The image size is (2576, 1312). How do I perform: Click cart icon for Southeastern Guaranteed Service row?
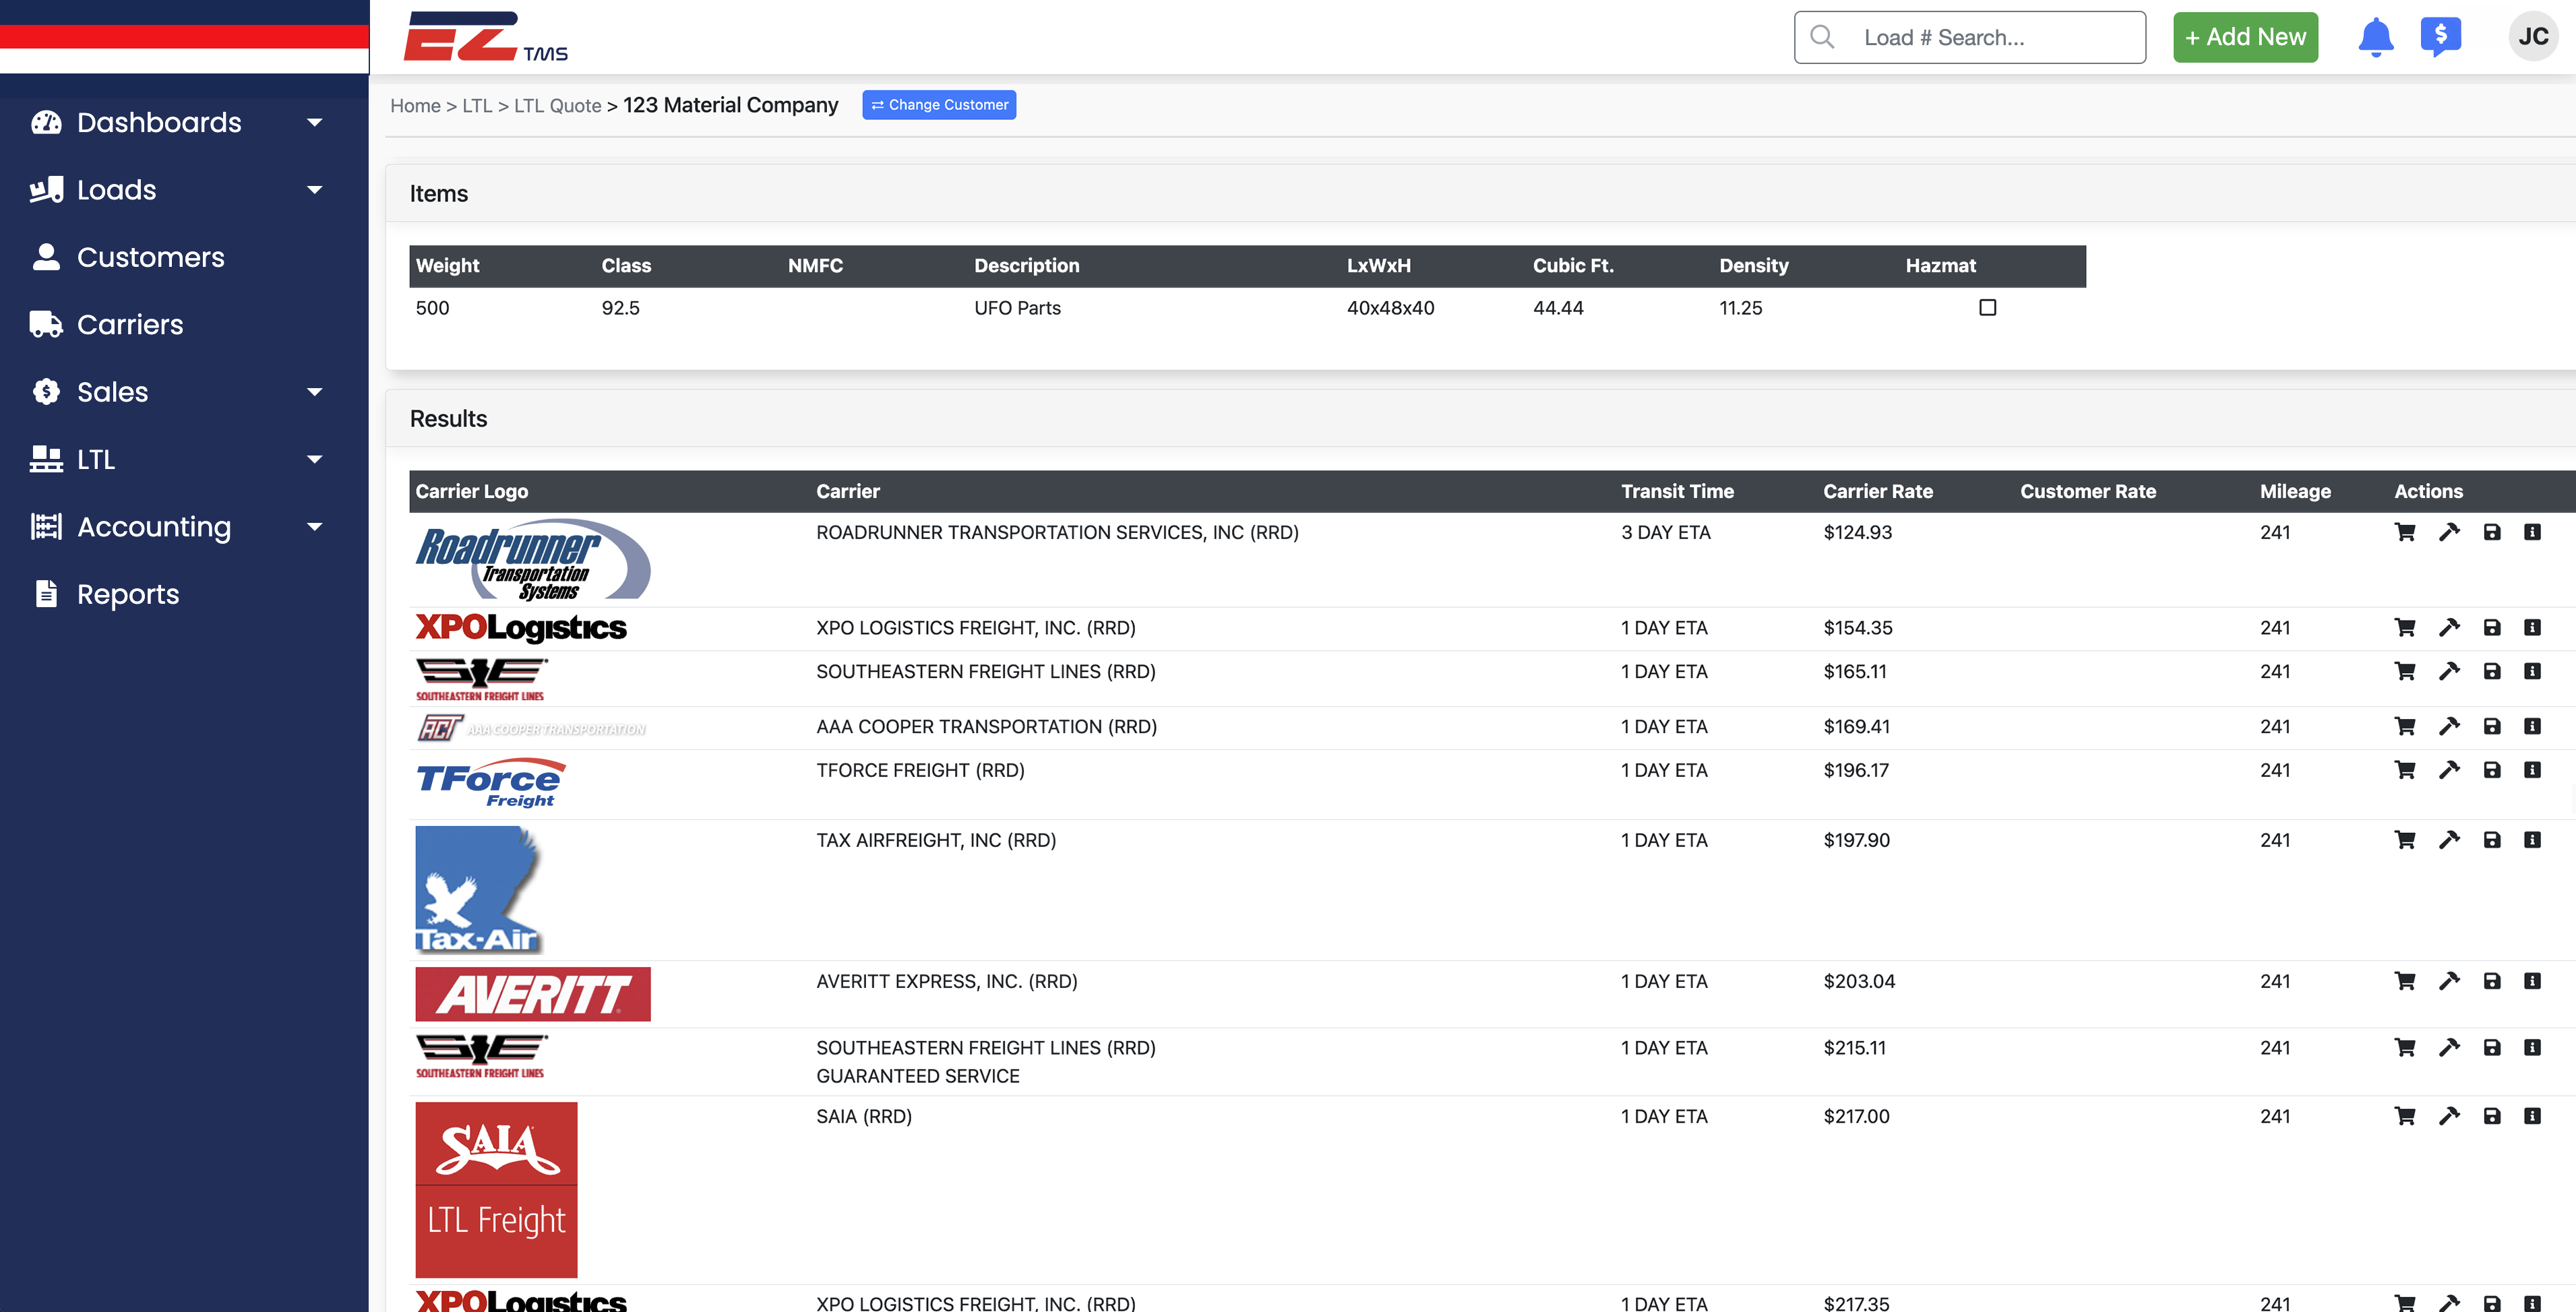coord(2405,1048)
